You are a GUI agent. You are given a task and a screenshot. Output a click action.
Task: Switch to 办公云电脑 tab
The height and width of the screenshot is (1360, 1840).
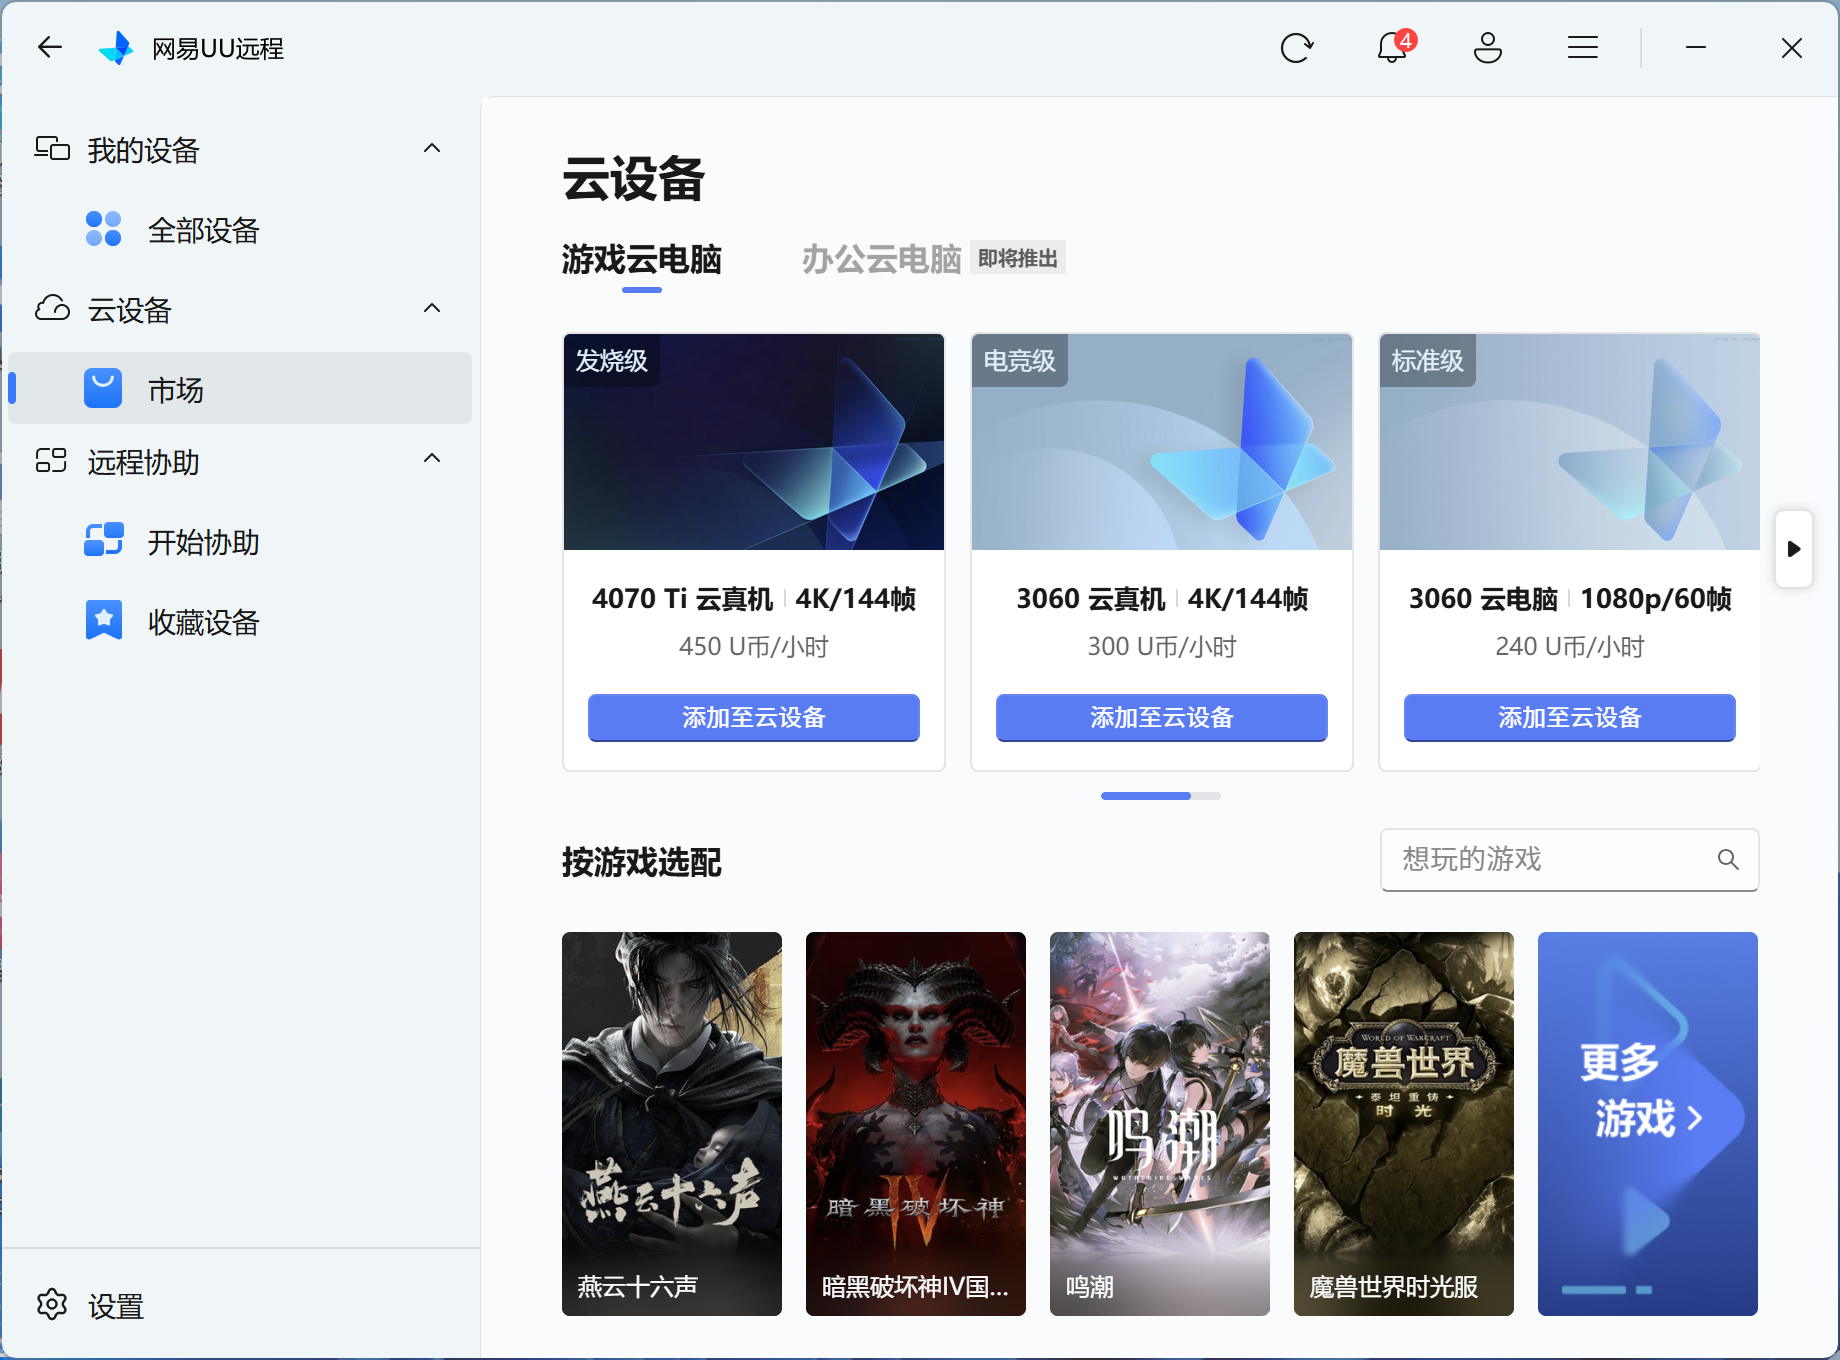881,260
